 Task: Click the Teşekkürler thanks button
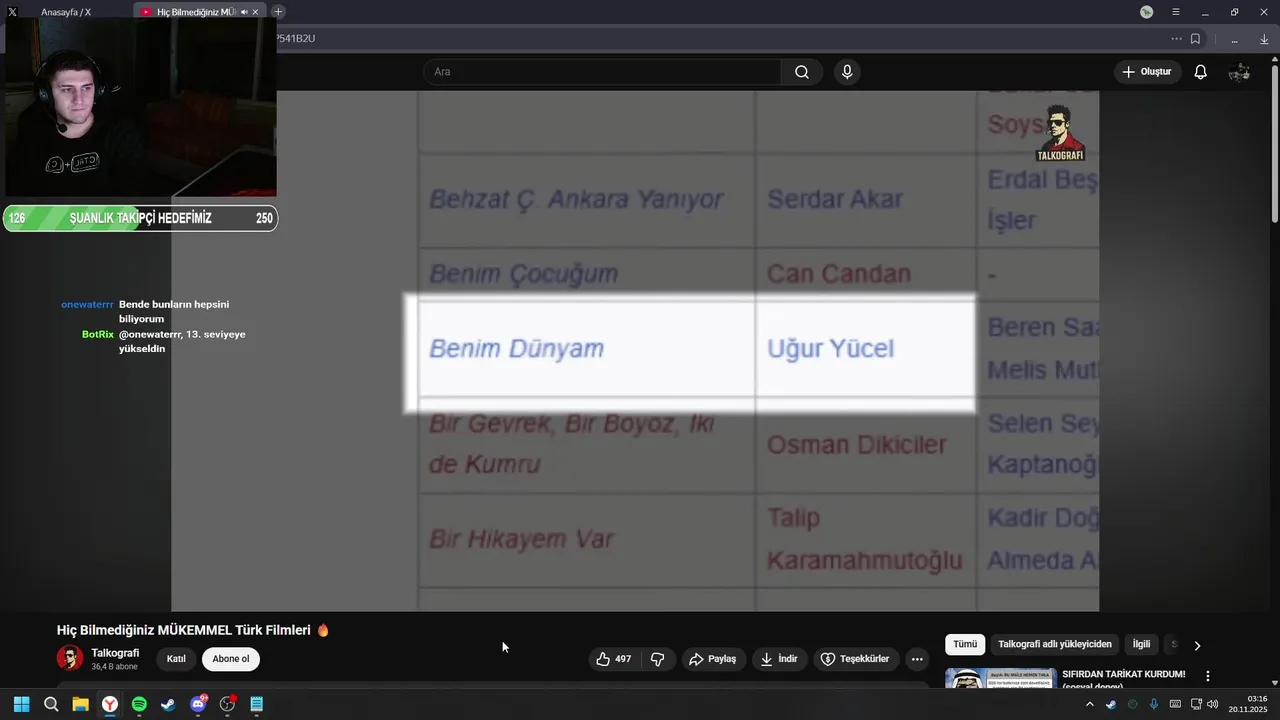(x=855, y=659)
